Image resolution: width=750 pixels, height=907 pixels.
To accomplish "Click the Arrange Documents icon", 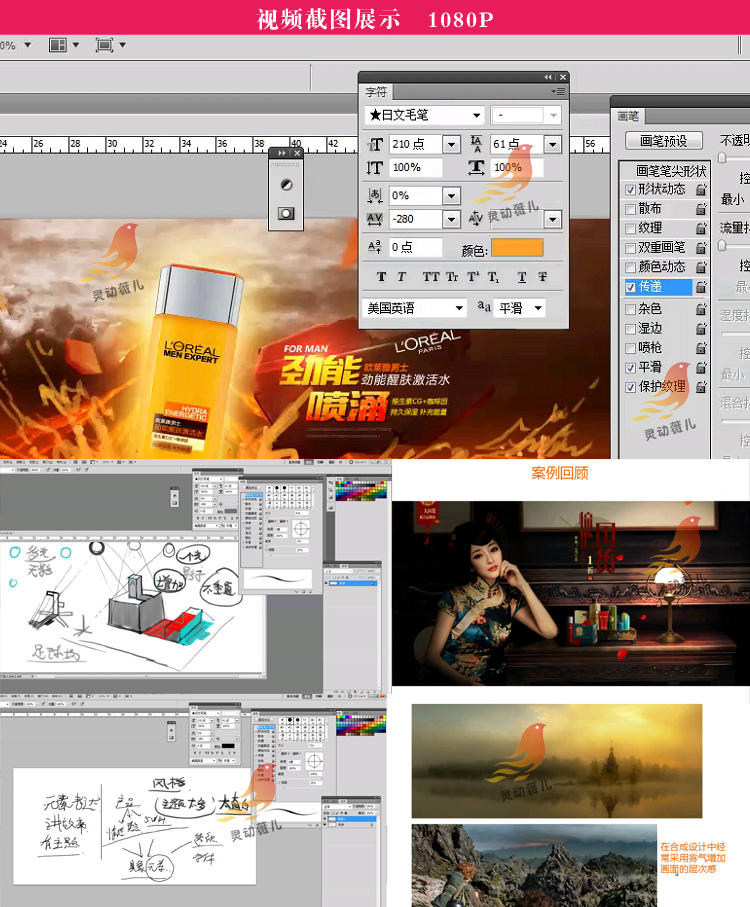I will click(58, 45).
